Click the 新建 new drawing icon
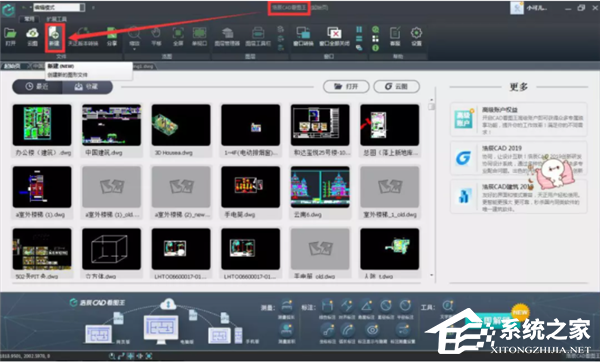The height and width of the screenshot is (363, 600). point(55,37)
